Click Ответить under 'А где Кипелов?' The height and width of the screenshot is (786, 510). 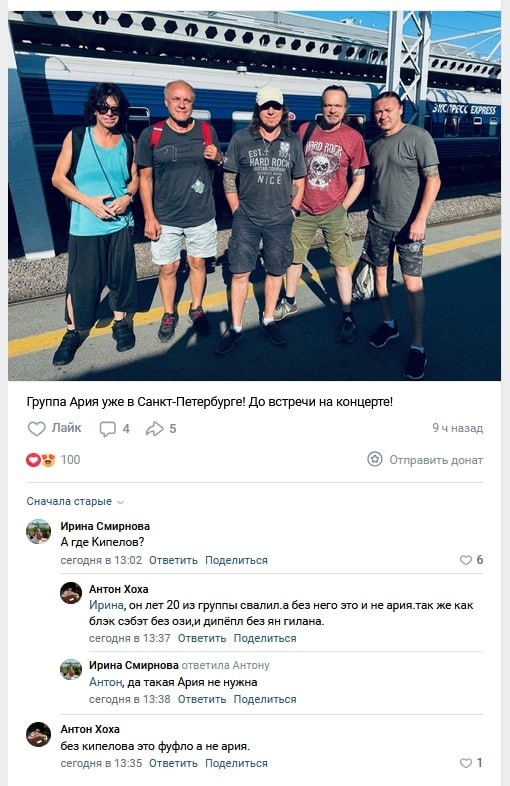[x=173, y=560]
